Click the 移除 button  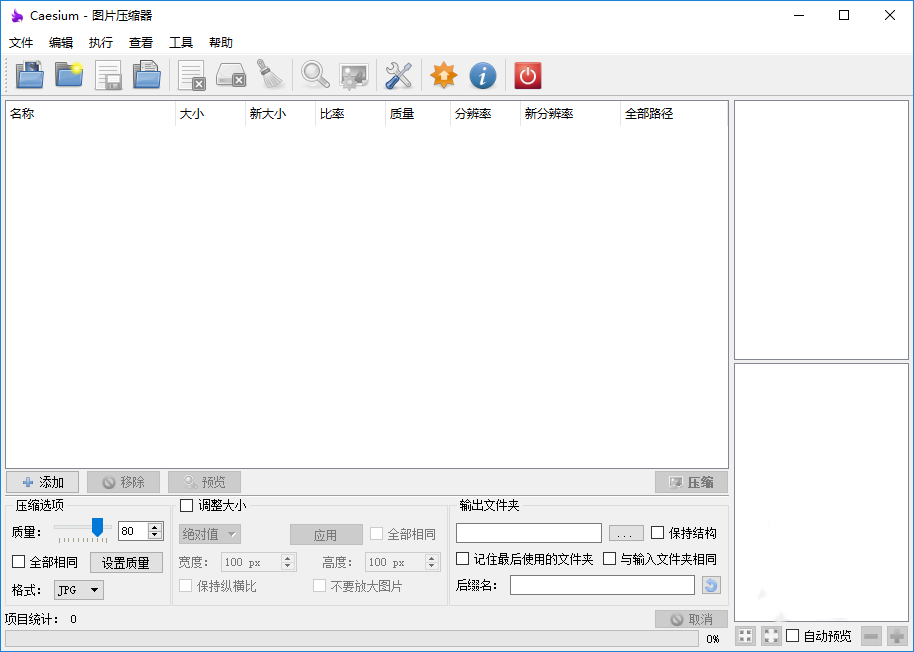tap(124, 482)
